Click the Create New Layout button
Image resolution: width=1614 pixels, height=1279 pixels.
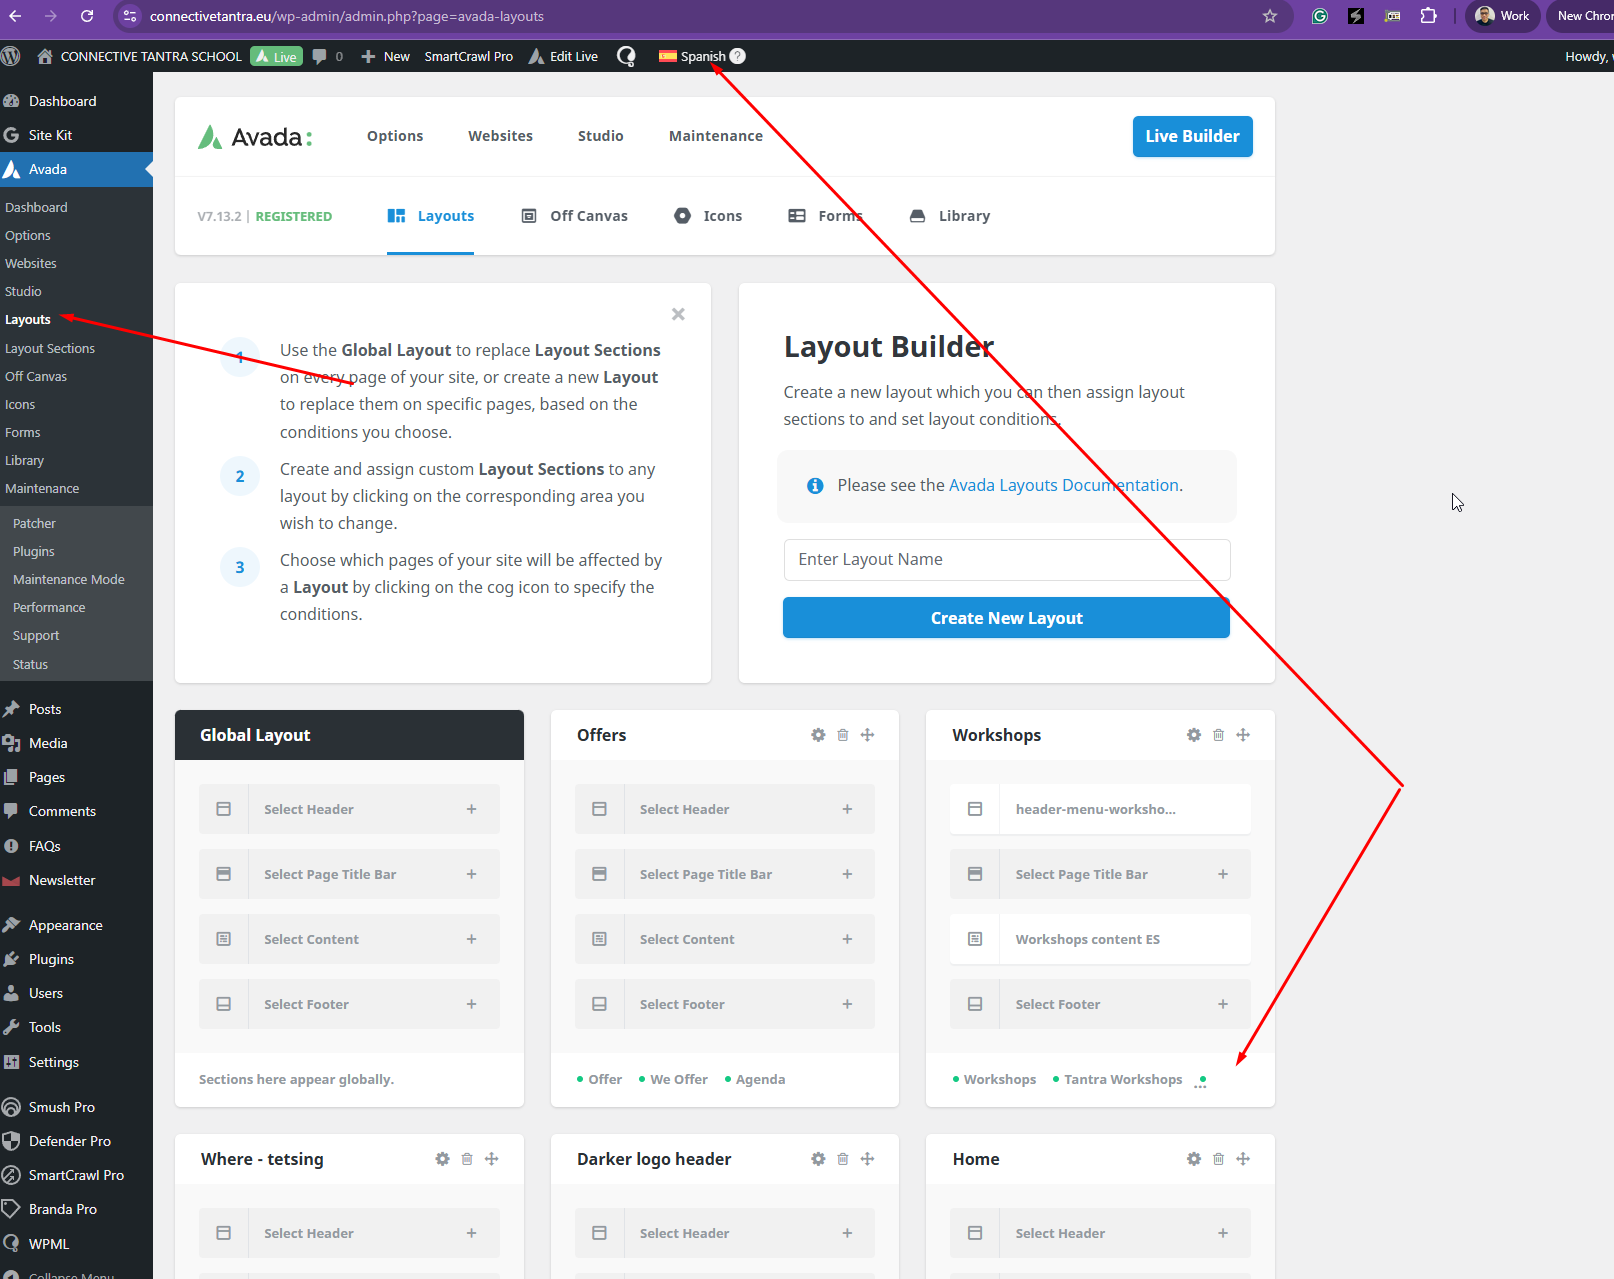point(1006,618)
